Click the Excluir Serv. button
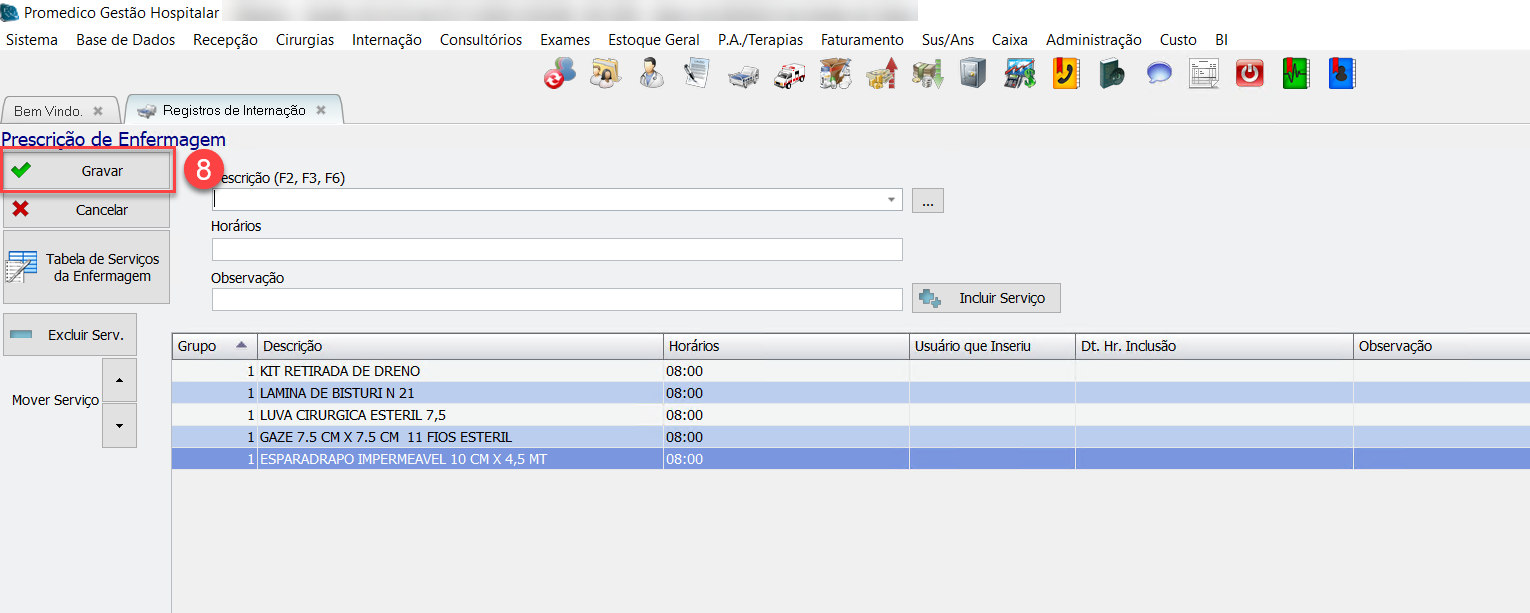 click(70, 335)
